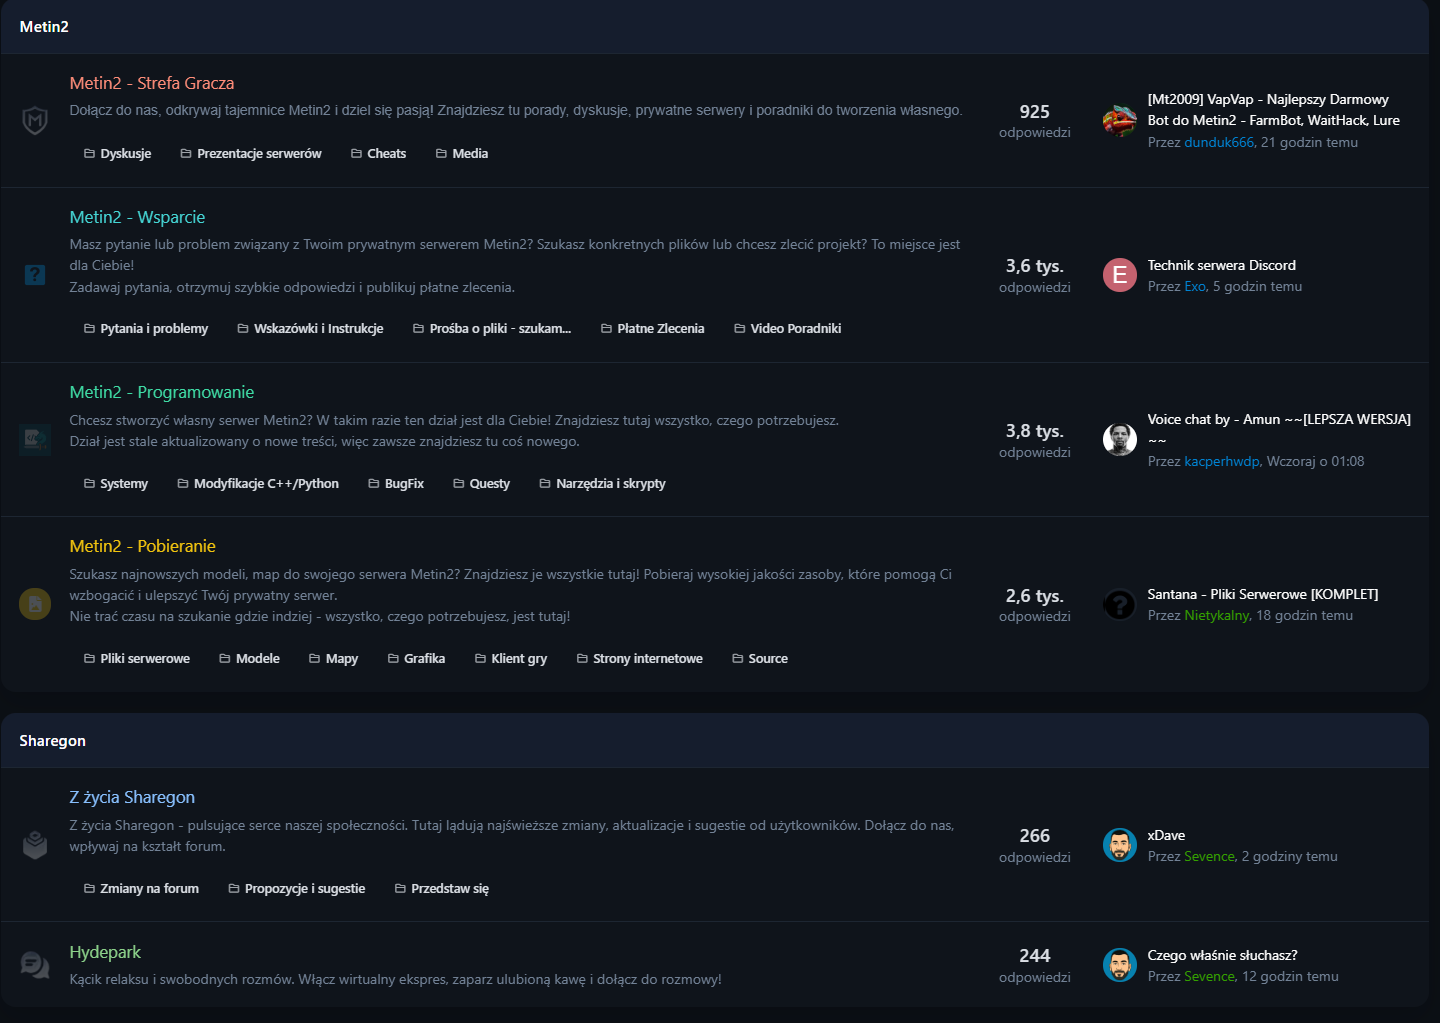This screenshot has width=1440, height=1023.
Task: Open the question mark avatar beside Santana thread
Action: 1119,604
